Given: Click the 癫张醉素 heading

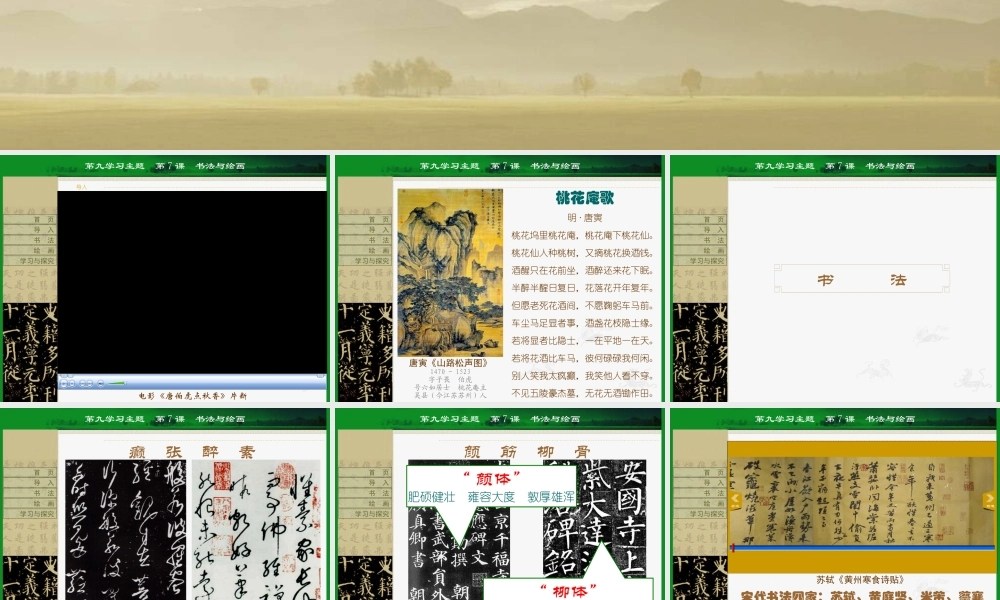Looking at the screenshot, I should point(192,452).
